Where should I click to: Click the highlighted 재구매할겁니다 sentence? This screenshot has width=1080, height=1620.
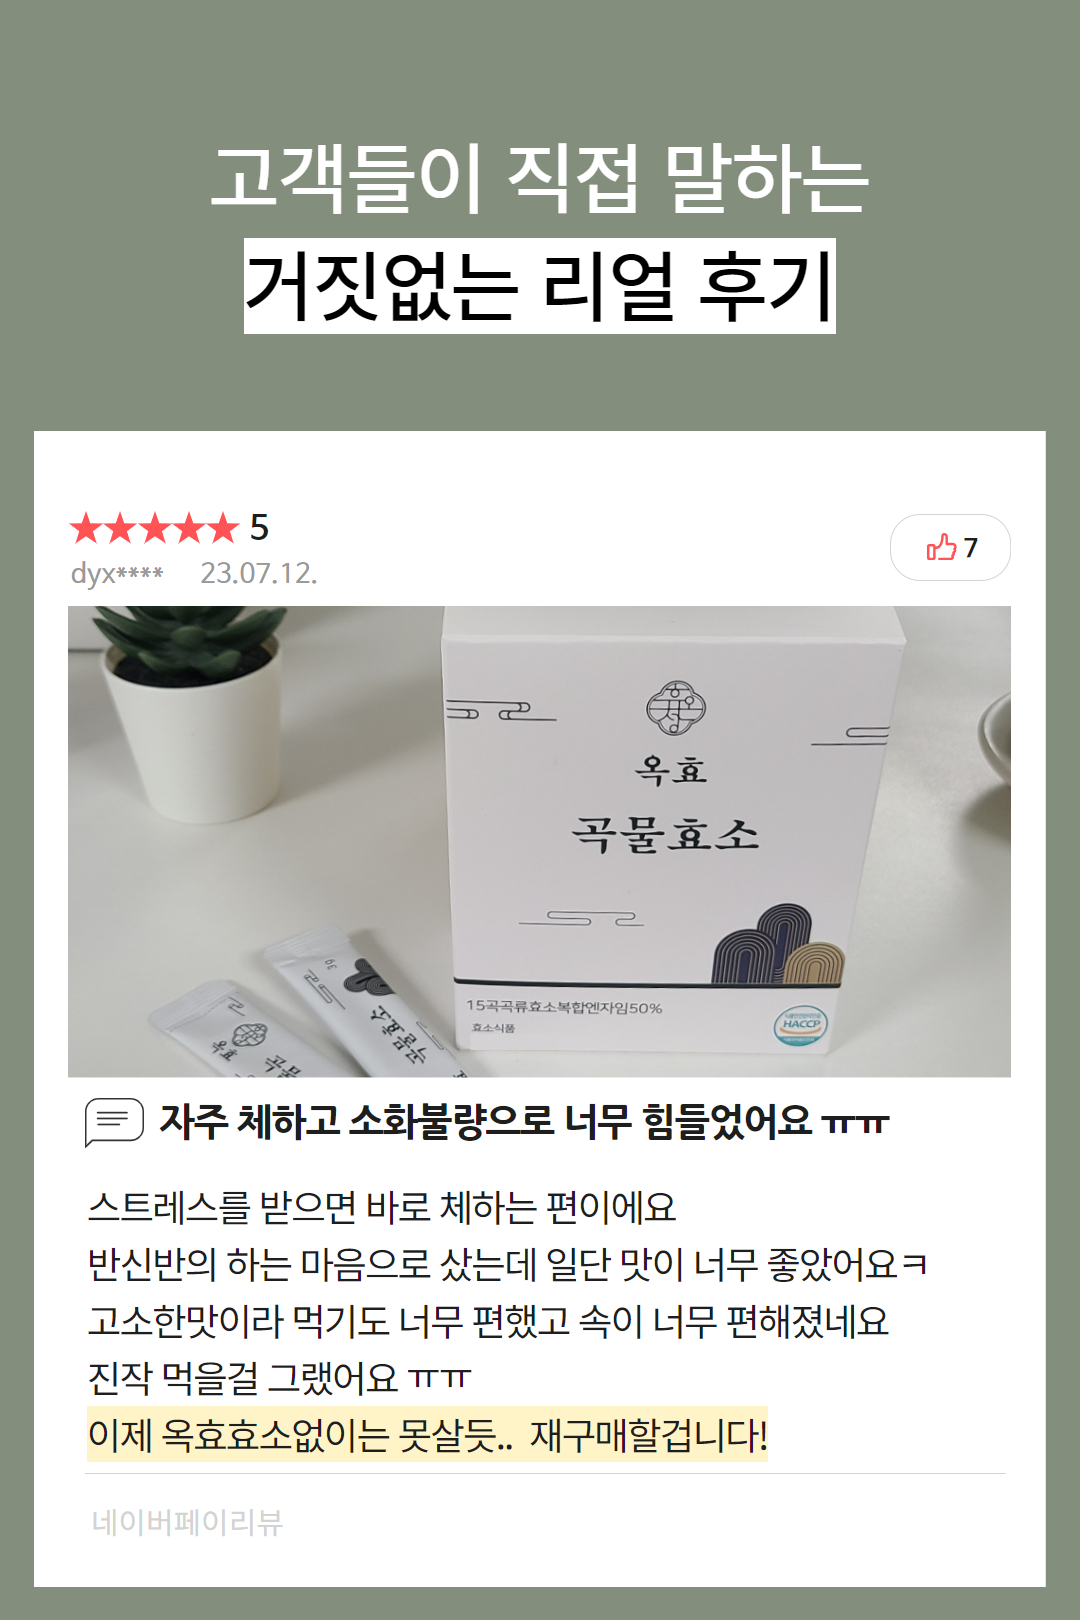tap(427, 1435)
